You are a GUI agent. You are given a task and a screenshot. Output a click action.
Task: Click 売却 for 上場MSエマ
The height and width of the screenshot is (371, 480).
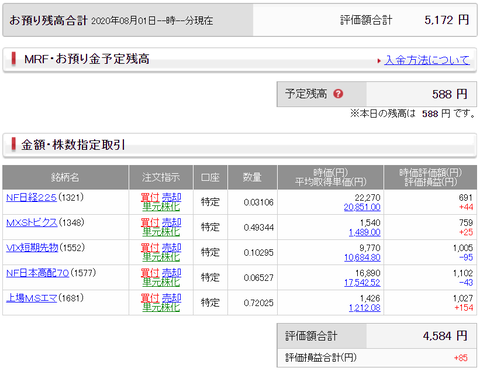coord(171,298)
